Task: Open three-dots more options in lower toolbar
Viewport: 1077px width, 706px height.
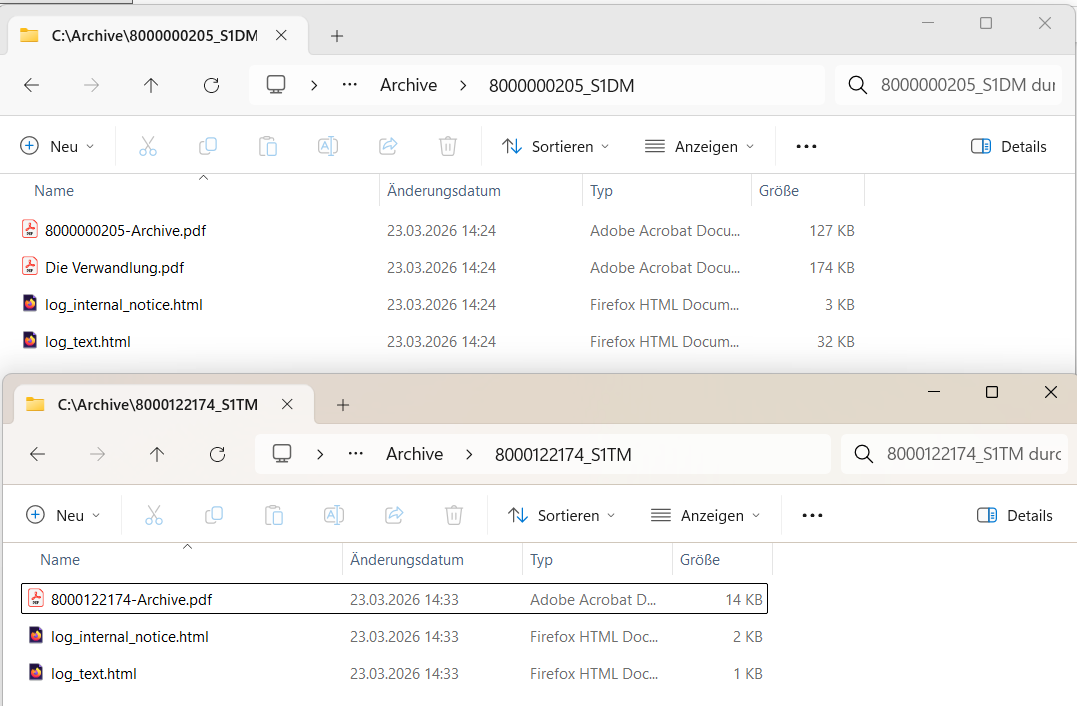Action: 812,516
